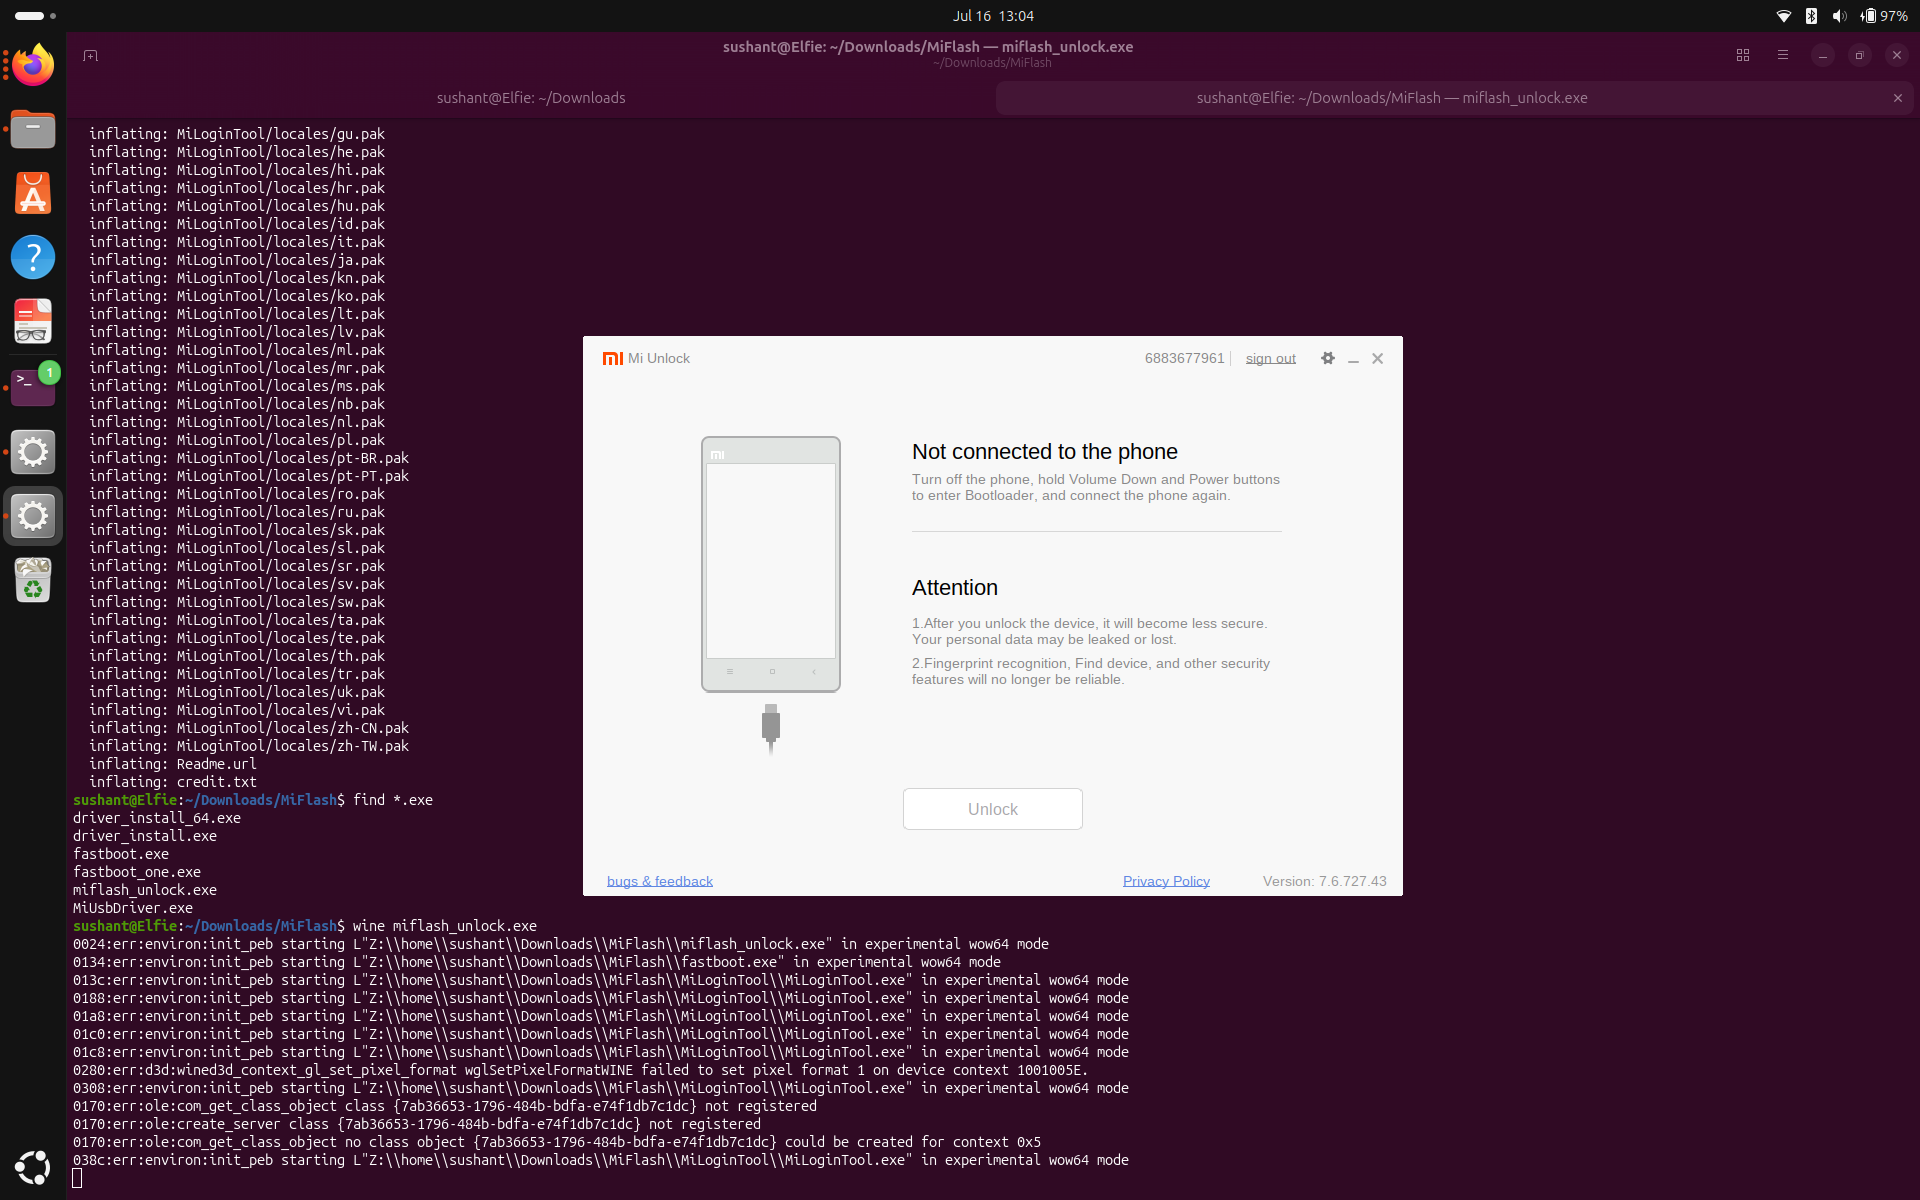Open the Trash from the dock
The height and width of the screenshot is (1200, 1920).
pos(33,580)
